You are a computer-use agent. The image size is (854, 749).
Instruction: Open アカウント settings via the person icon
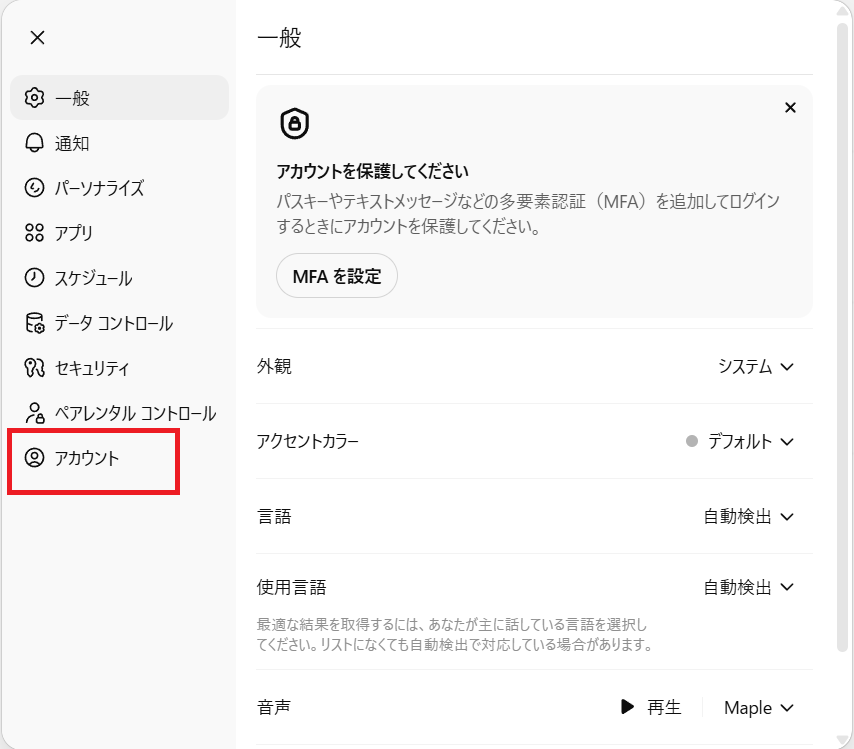(34, 459)
